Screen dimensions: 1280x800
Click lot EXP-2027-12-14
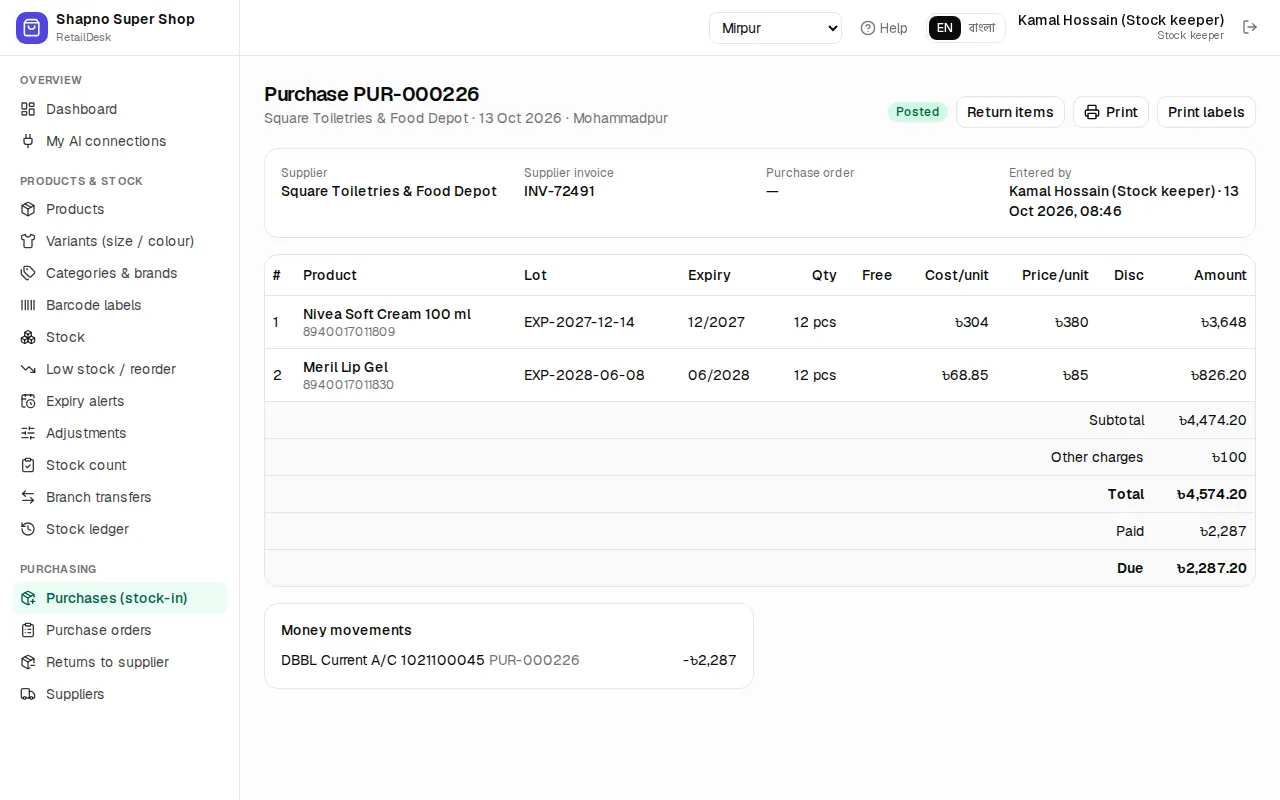[579, 322]
